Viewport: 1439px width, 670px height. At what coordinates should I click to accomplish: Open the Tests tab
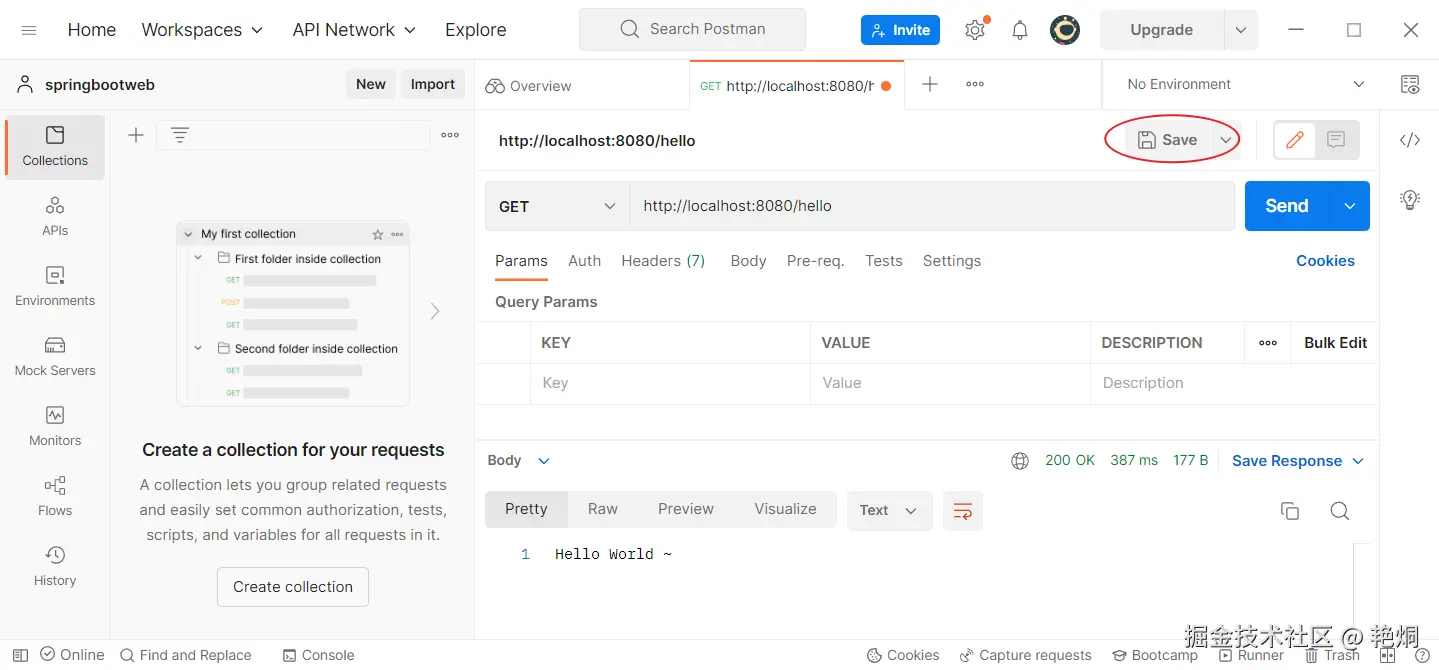(884, 261)
